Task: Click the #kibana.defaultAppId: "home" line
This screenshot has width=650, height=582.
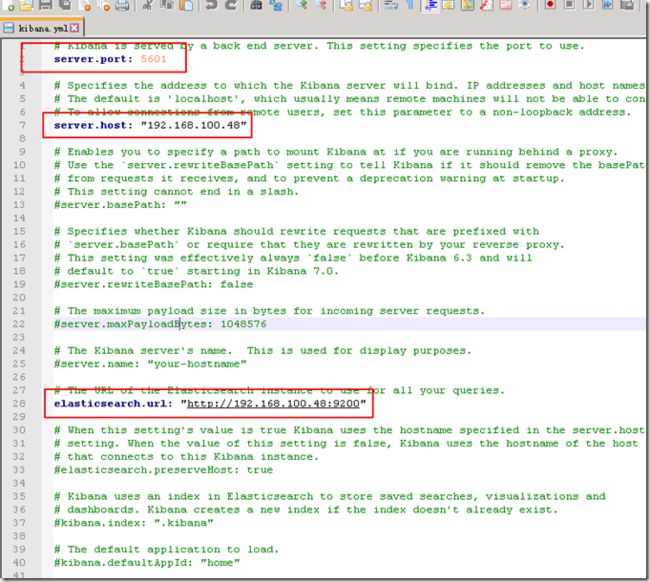Action: [x=147, y=563]
